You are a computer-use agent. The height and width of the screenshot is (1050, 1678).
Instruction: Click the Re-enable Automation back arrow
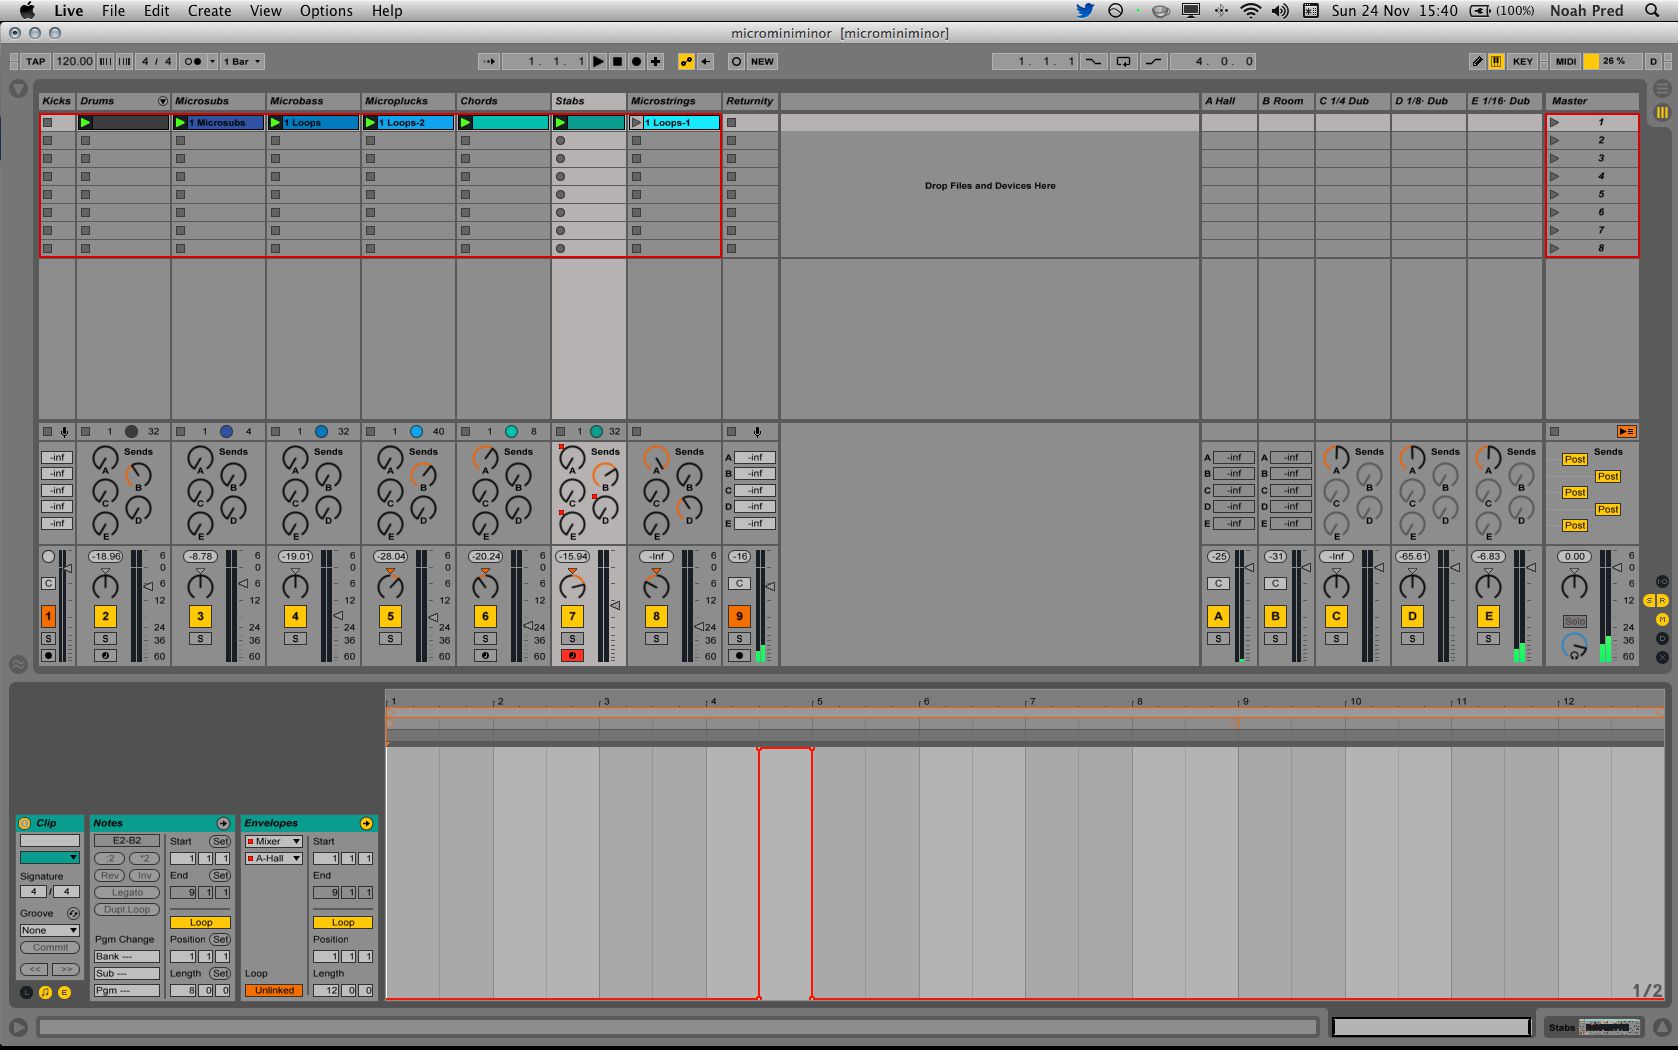(705, 61)
